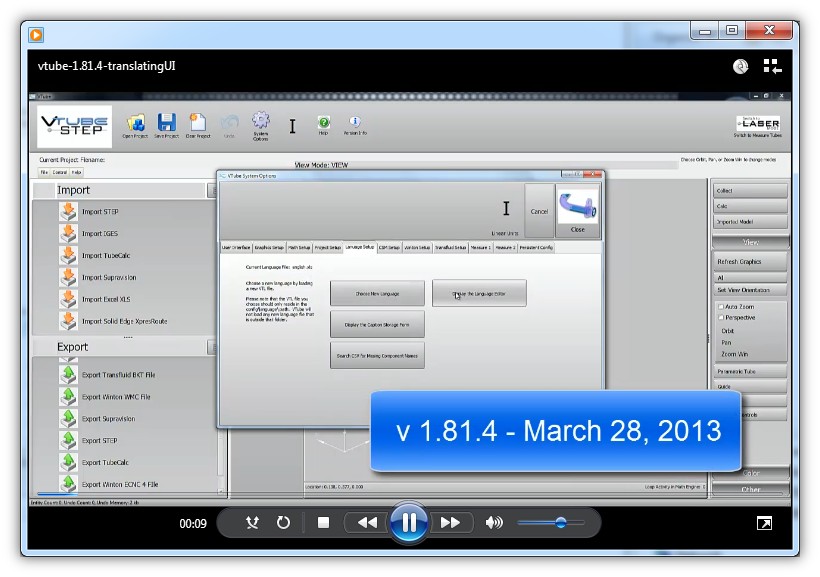Click the Switch to Library icon
Screen dimensions: 820x577
pyautogui.click(x=771, y=67)
